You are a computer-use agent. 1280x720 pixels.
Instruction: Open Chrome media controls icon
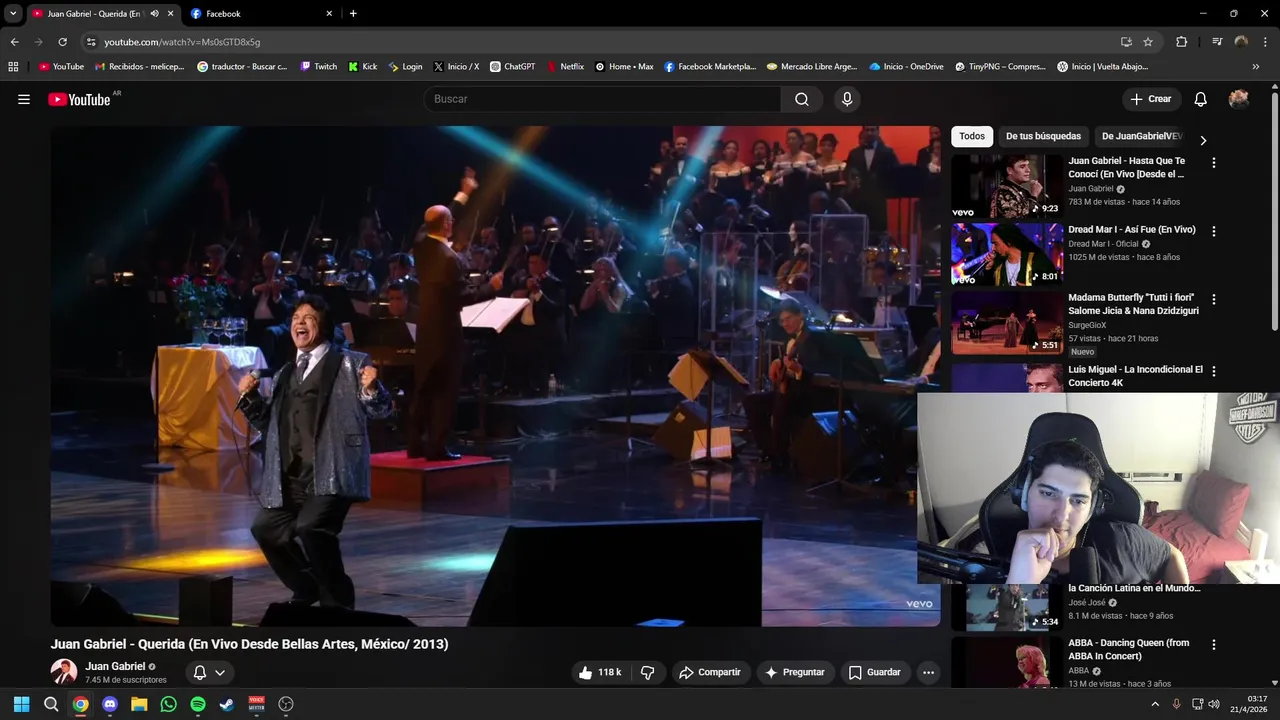(1217, 42)
